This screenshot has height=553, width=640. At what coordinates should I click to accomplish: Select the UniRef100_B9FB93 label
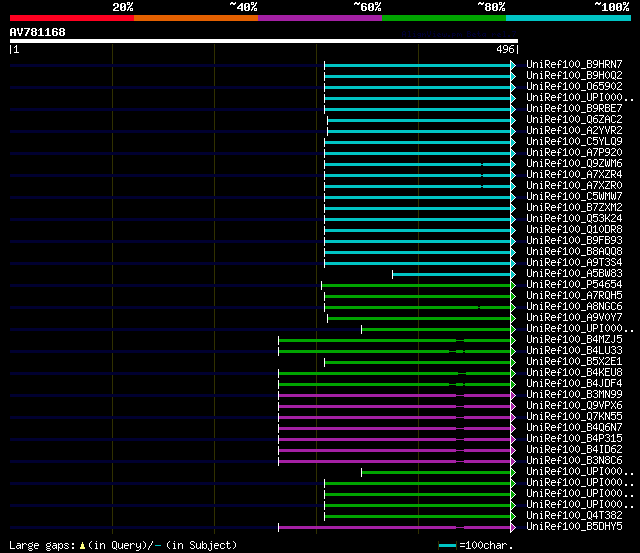574,241
